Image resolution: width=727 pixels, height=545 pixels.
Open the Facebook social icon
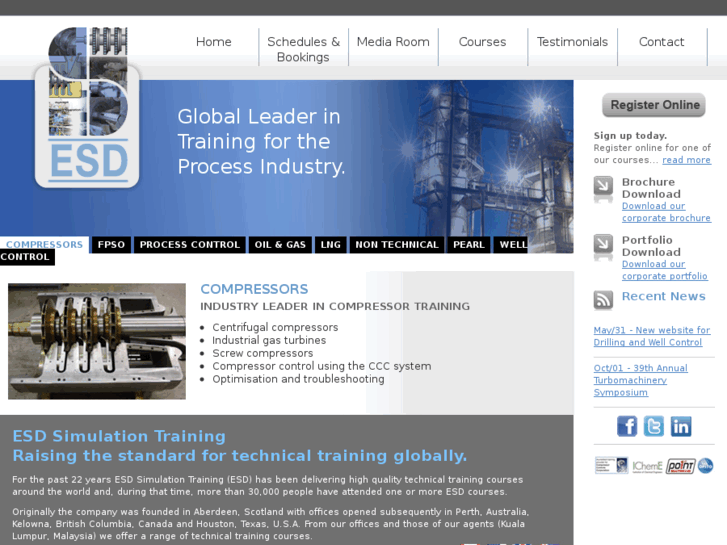pos(627,426)
